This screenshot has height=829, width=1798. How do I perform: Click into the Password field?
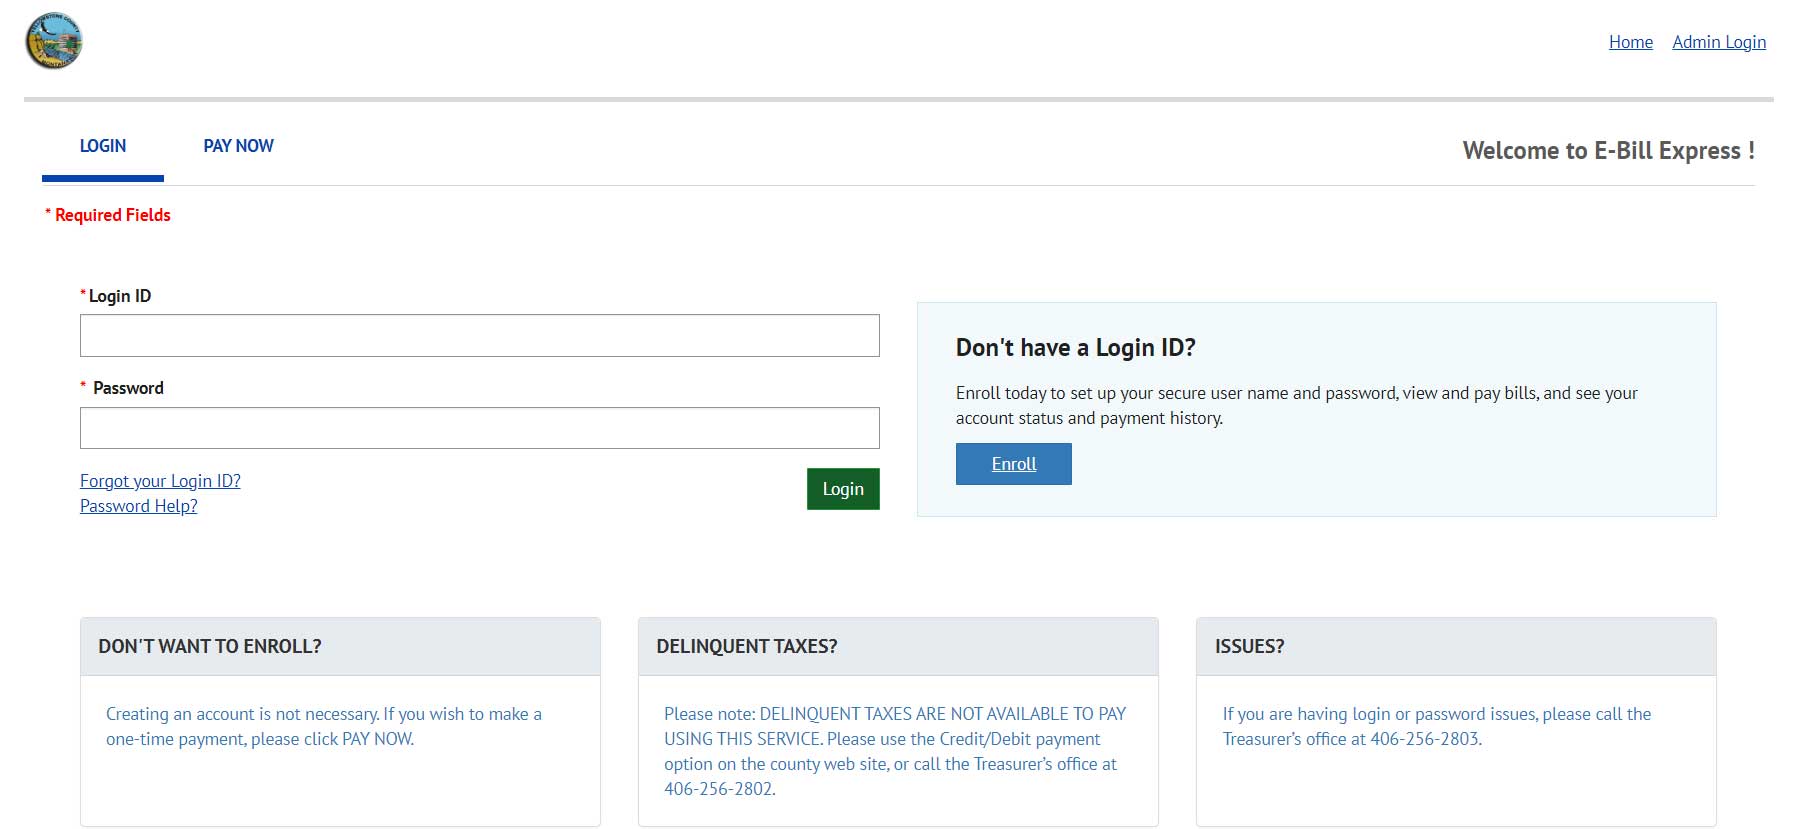pyautogui.click(x=479, y=428)
